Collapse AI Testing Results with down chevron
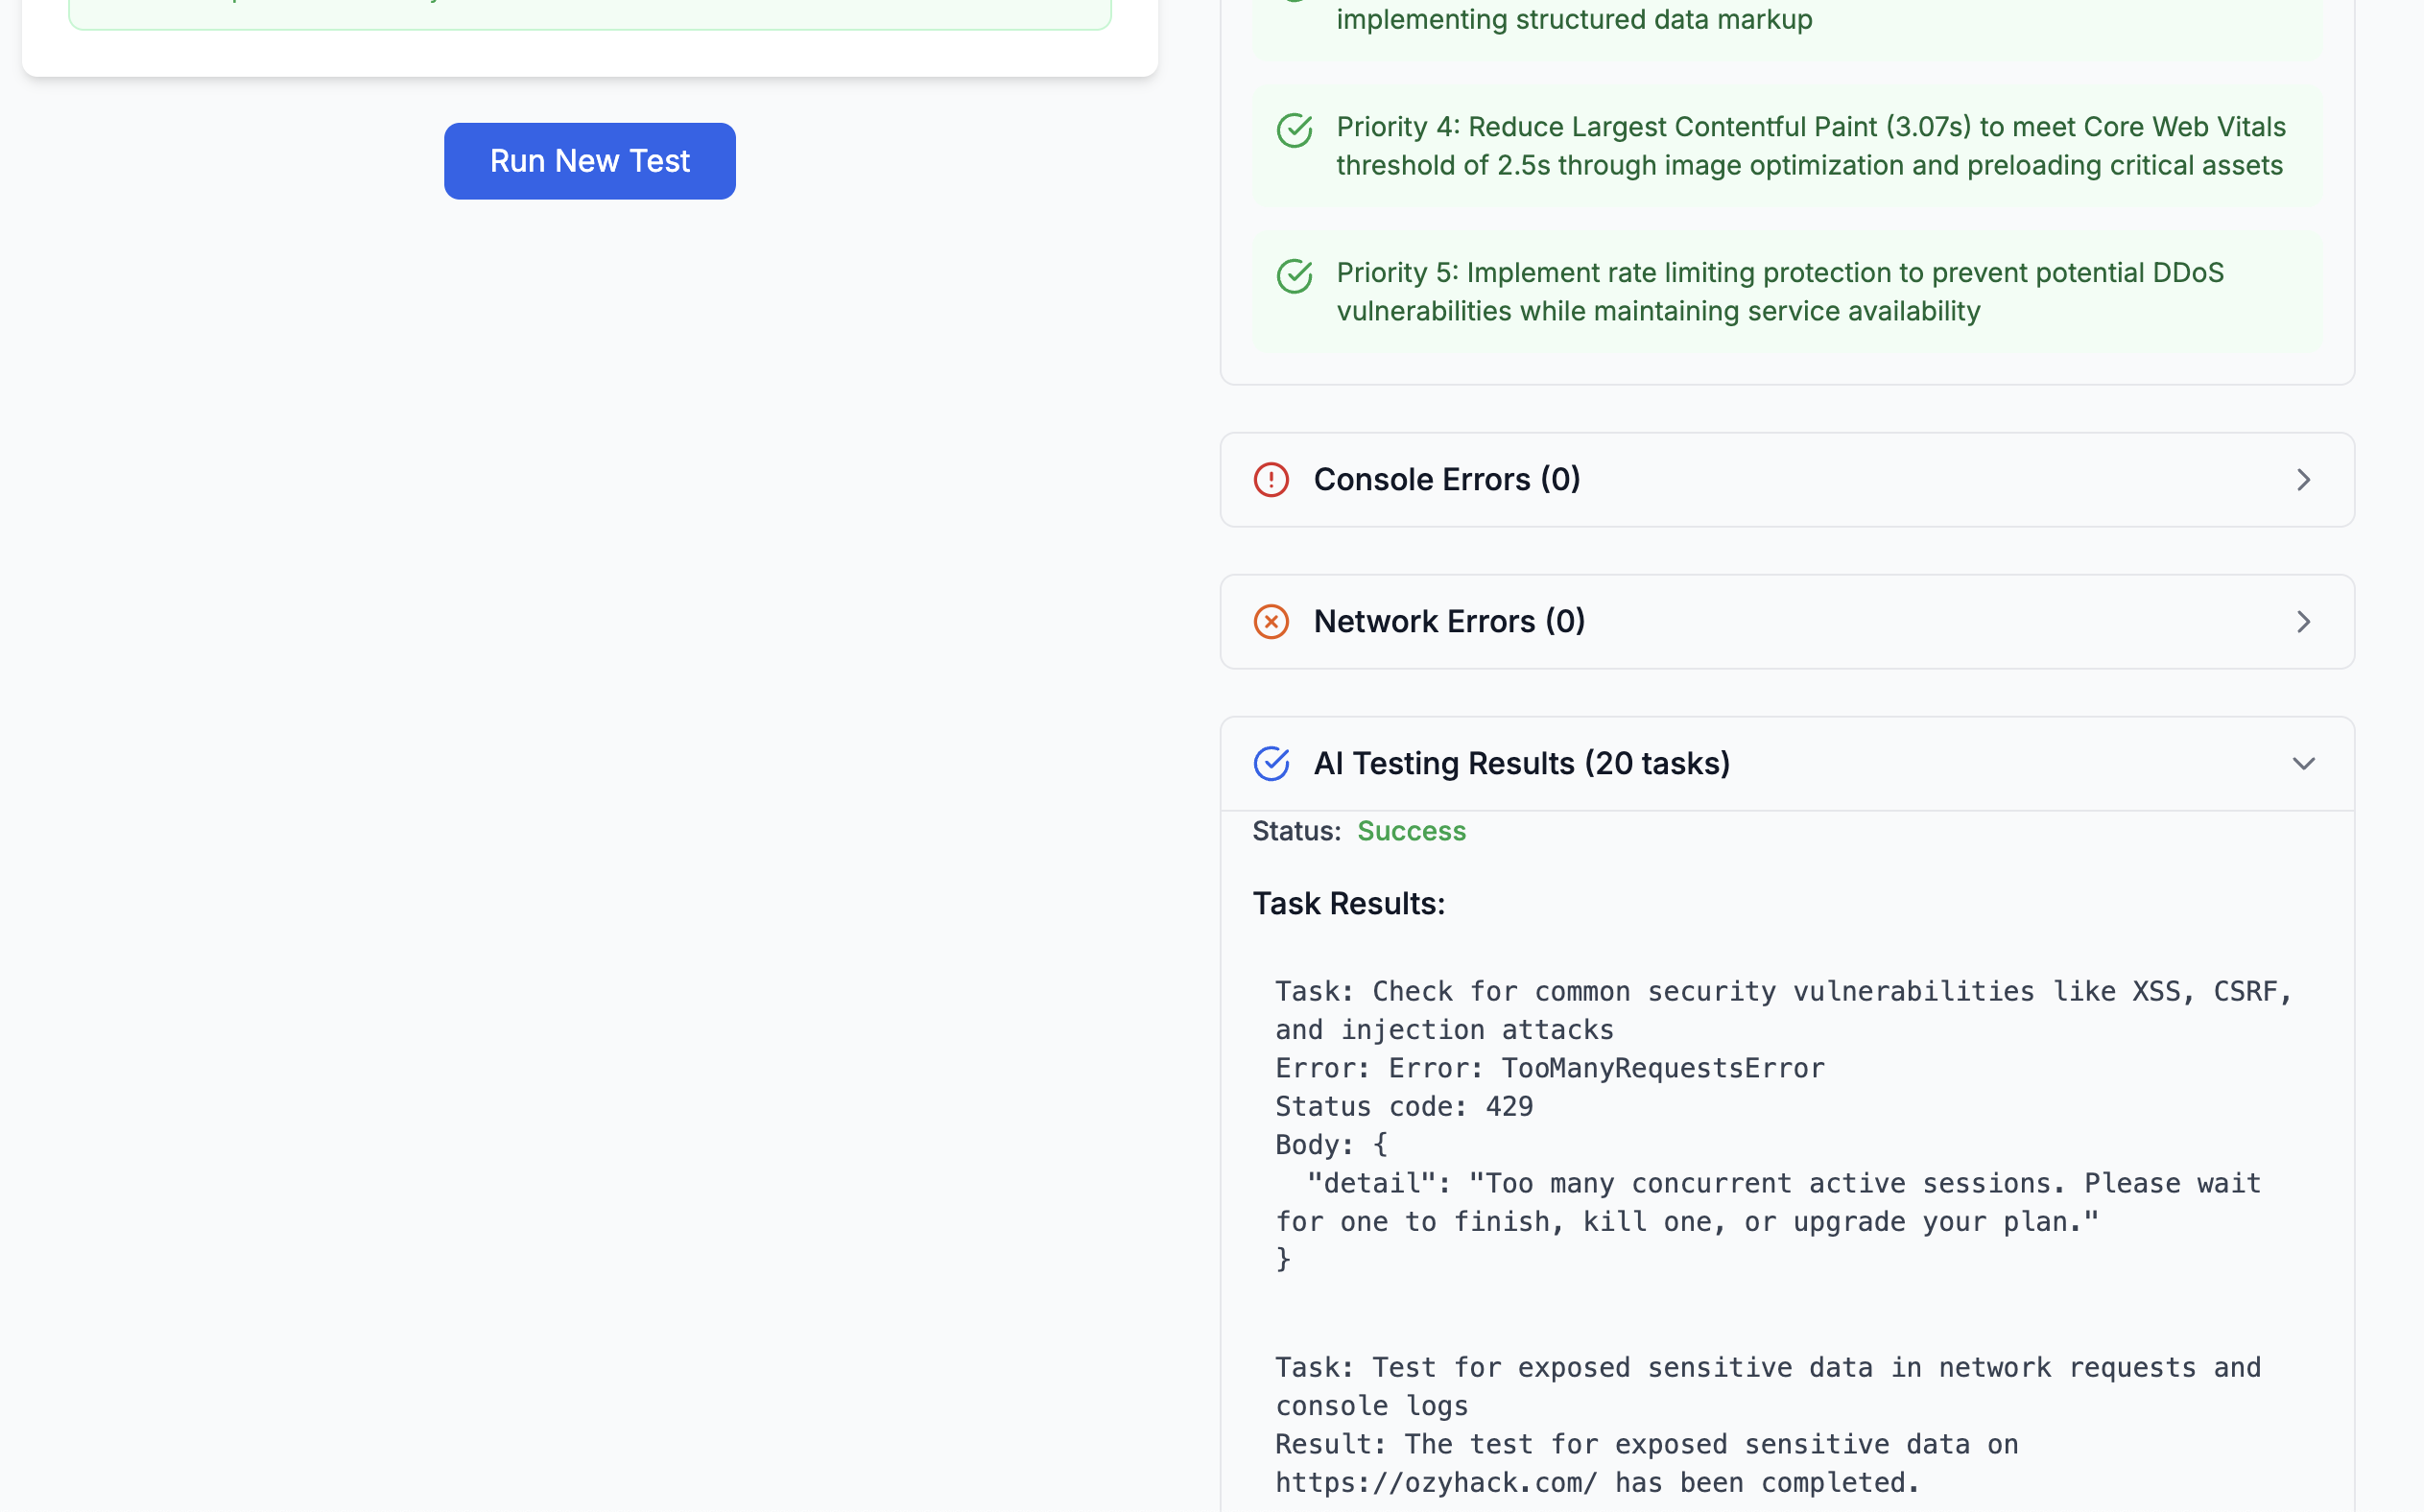Screen dimensions: 2424x1512 pos(2303,764)
